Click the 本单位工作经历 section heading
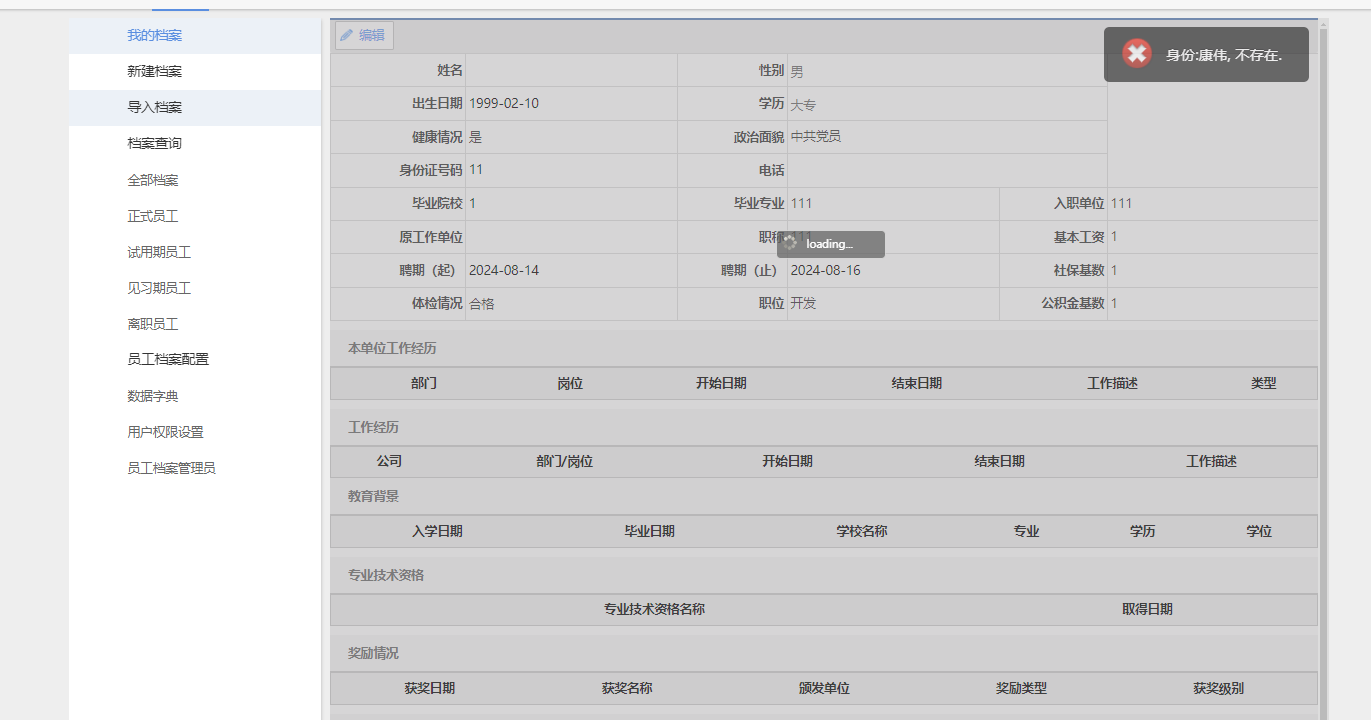The height and width of the screenshot is (720, 1371). point(392,348)
